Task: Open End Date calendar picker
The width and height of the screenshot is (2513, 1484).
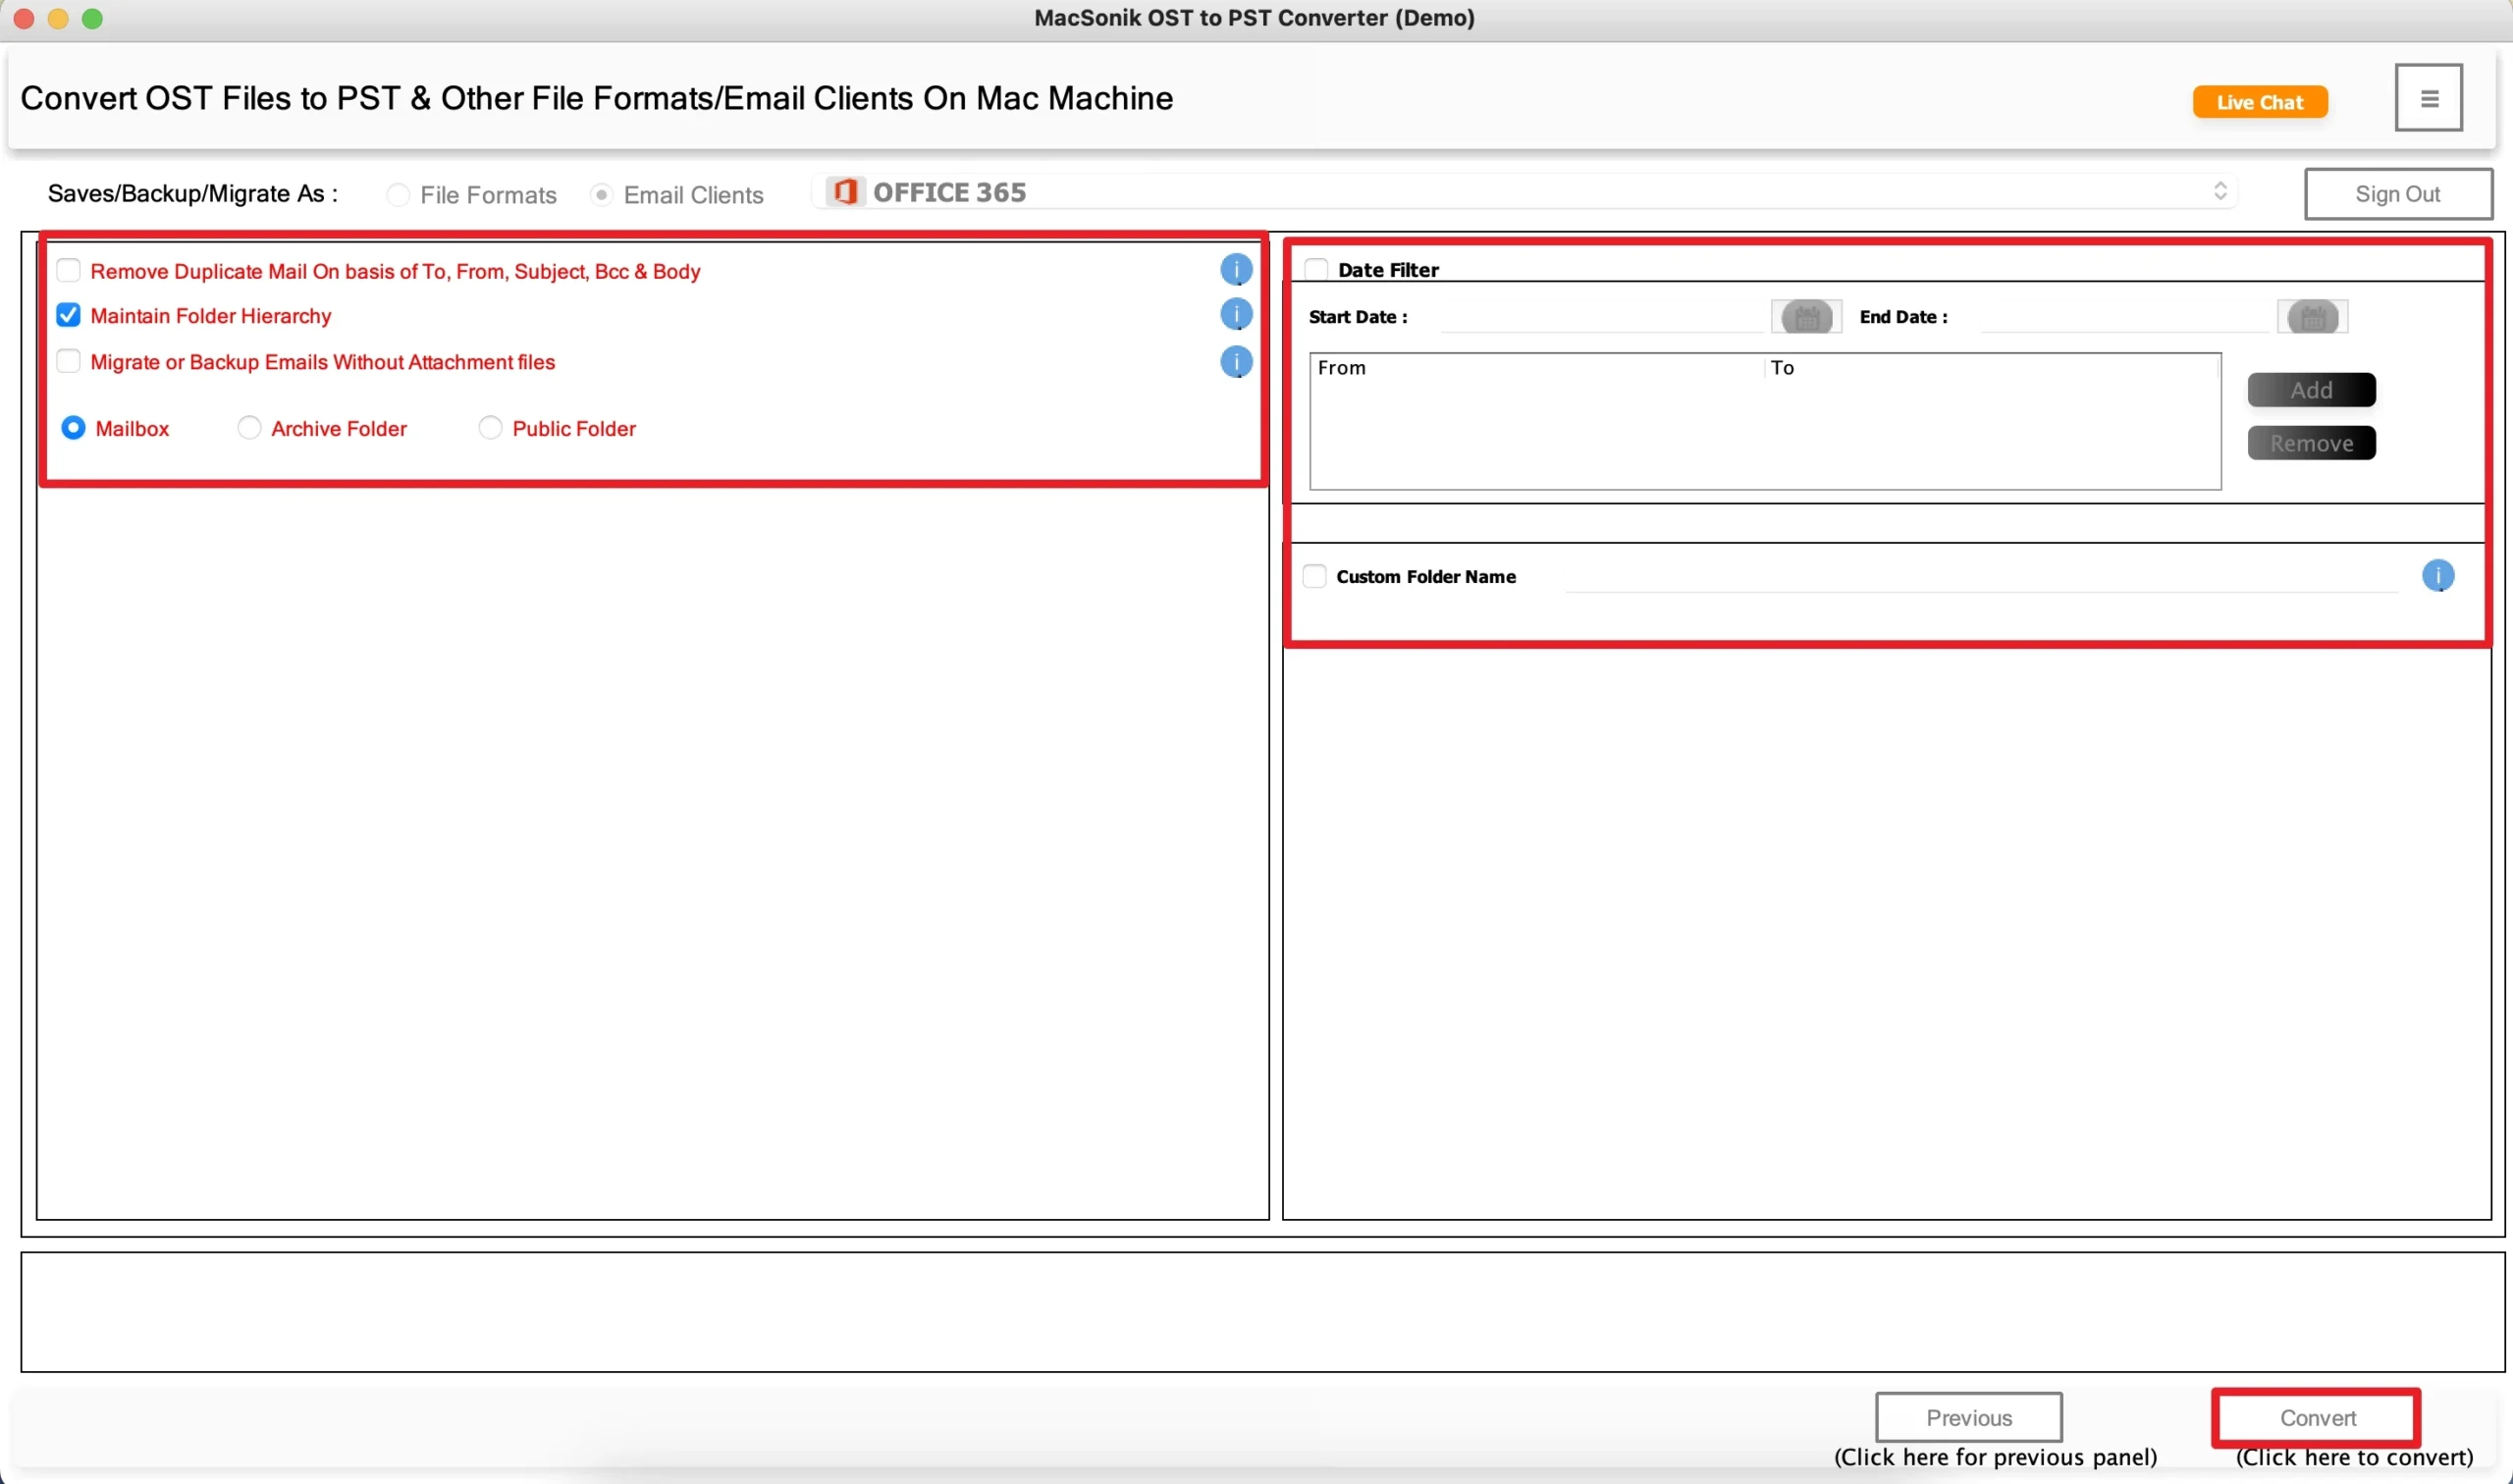Action: (x=2312, y=317)
